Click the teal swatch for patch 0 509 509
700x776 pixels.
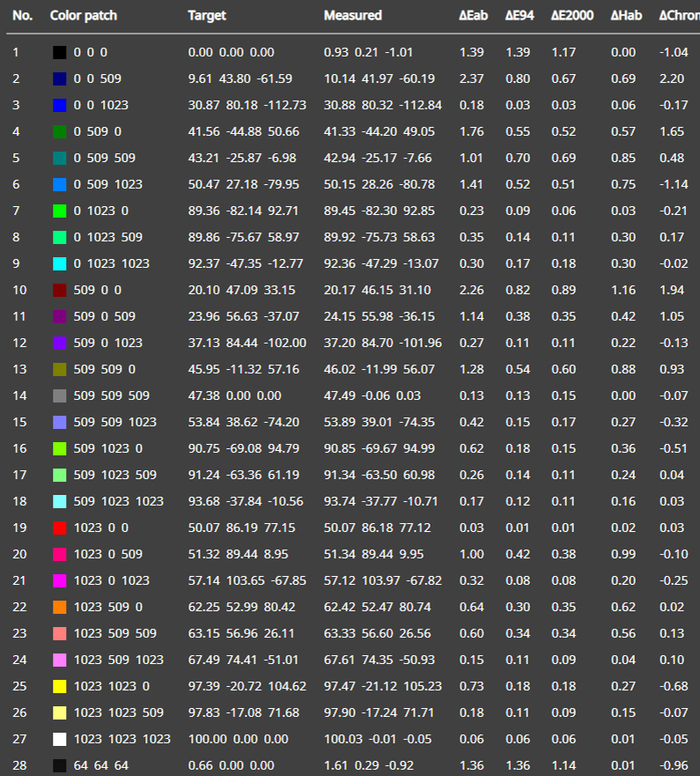tap(59, 158)
